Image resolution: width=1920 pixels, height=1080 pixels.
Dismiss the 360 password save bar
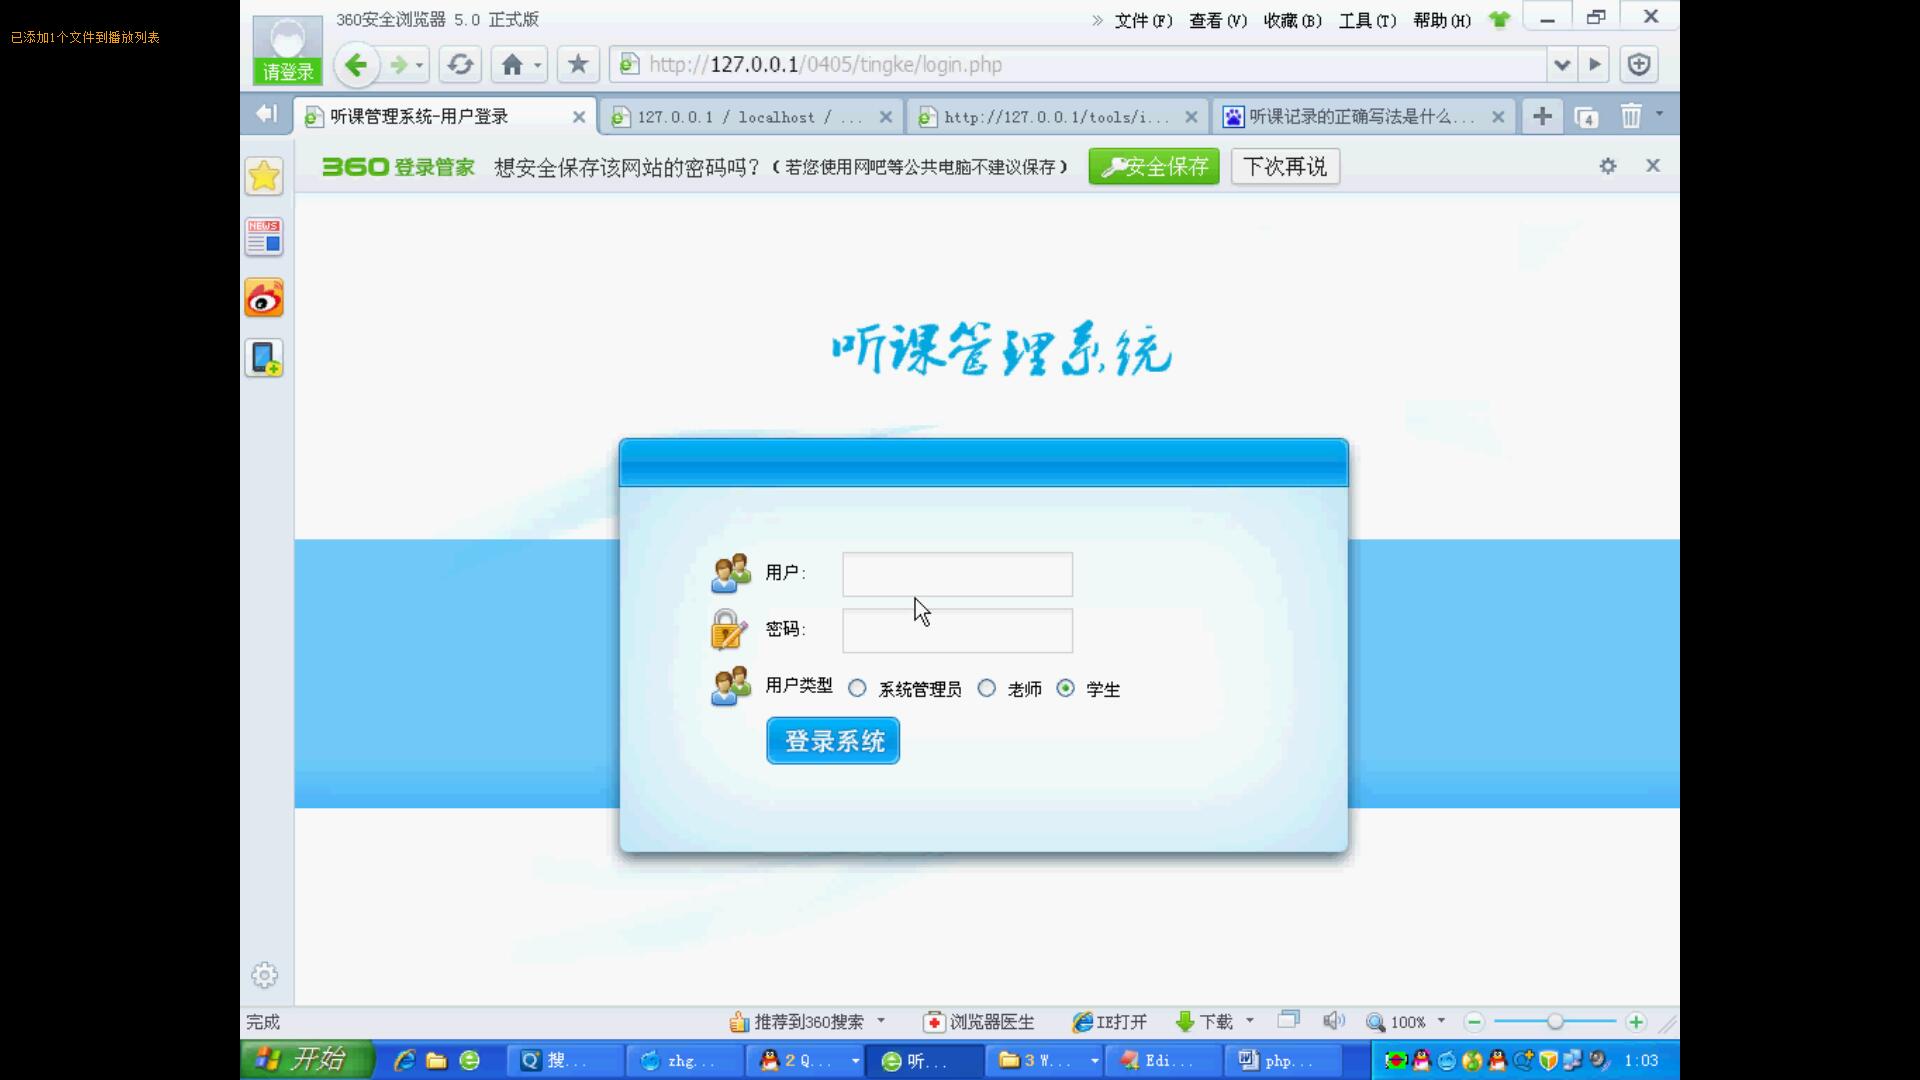coord(1653,166)
